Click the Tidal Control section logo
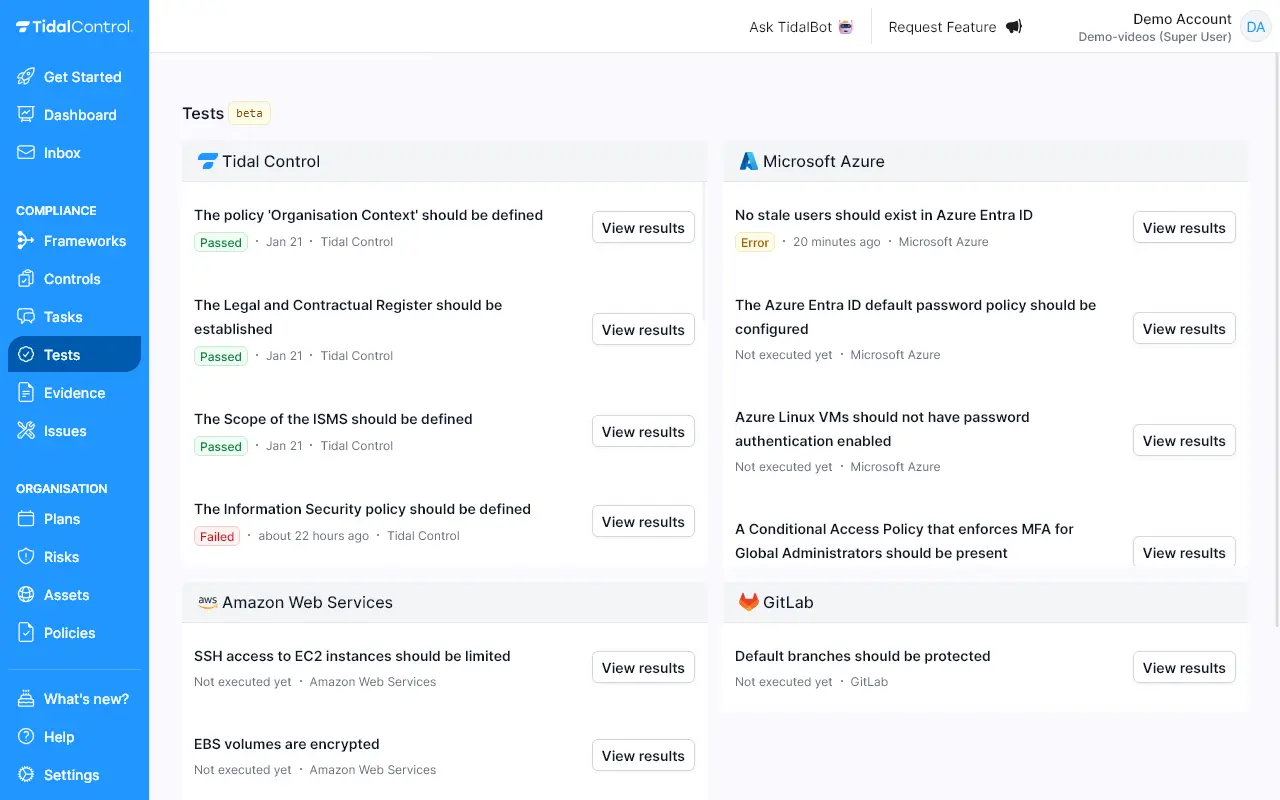Image resolution: width=1280 pixels, height=800 pixels. pos(208,161)
